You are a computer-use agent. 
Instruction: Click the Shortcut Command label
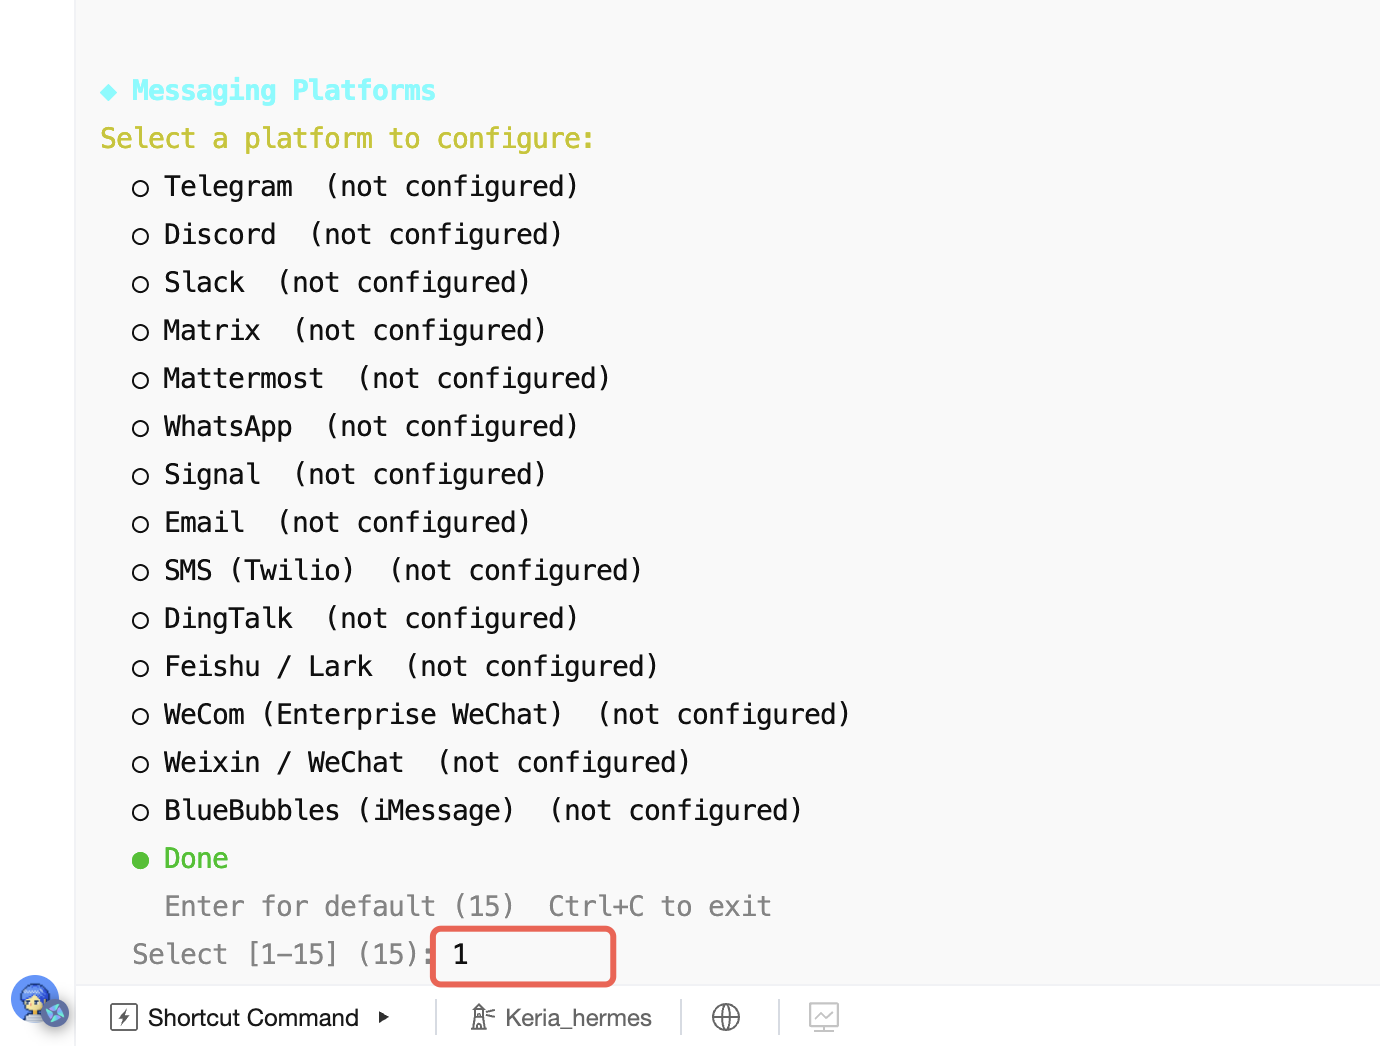[x=253, y=1017]
